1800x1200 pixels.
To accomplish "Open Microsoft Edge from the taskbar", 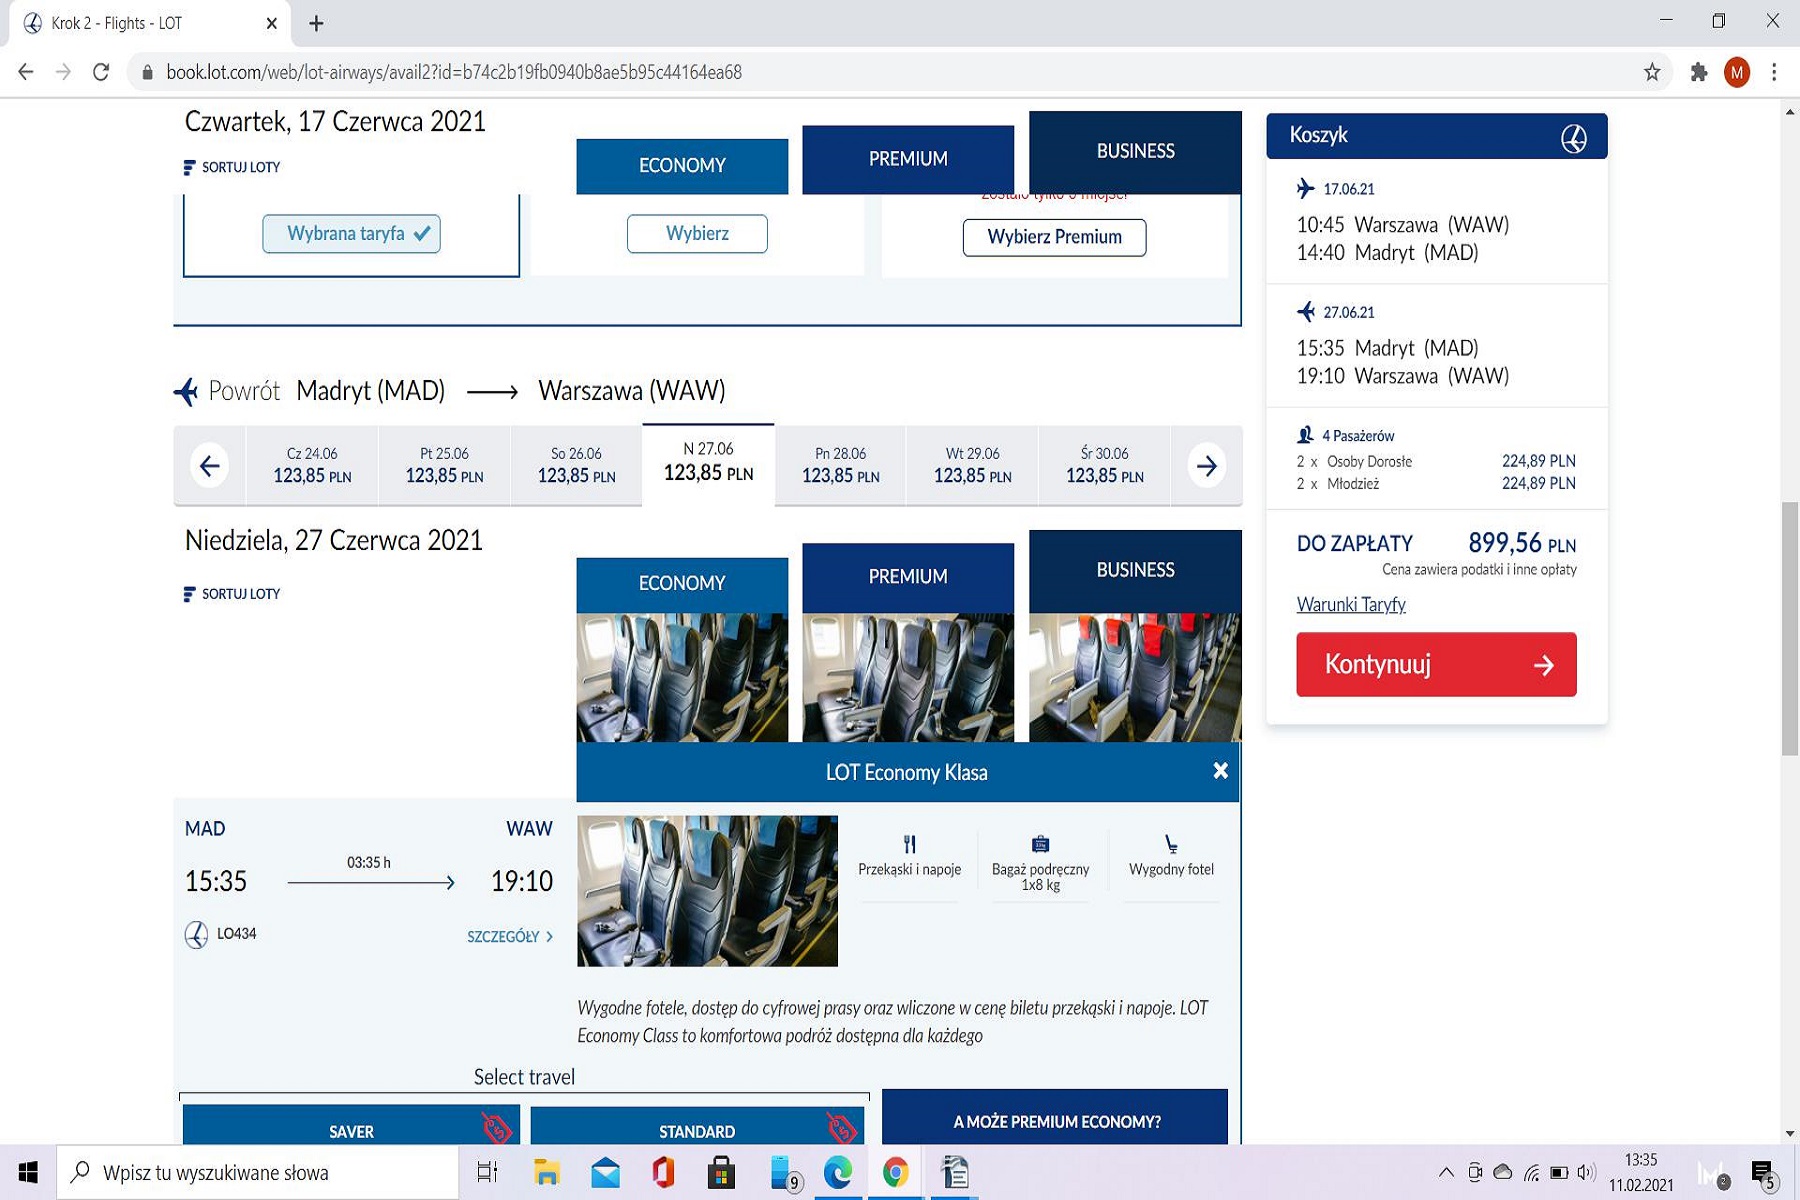I will [837, 1172].
